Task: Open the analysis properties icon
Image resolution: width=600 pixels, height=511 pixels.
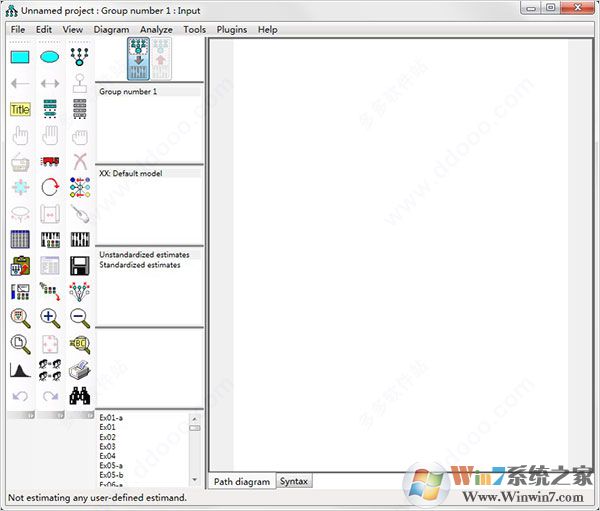Action: point(50,240)
